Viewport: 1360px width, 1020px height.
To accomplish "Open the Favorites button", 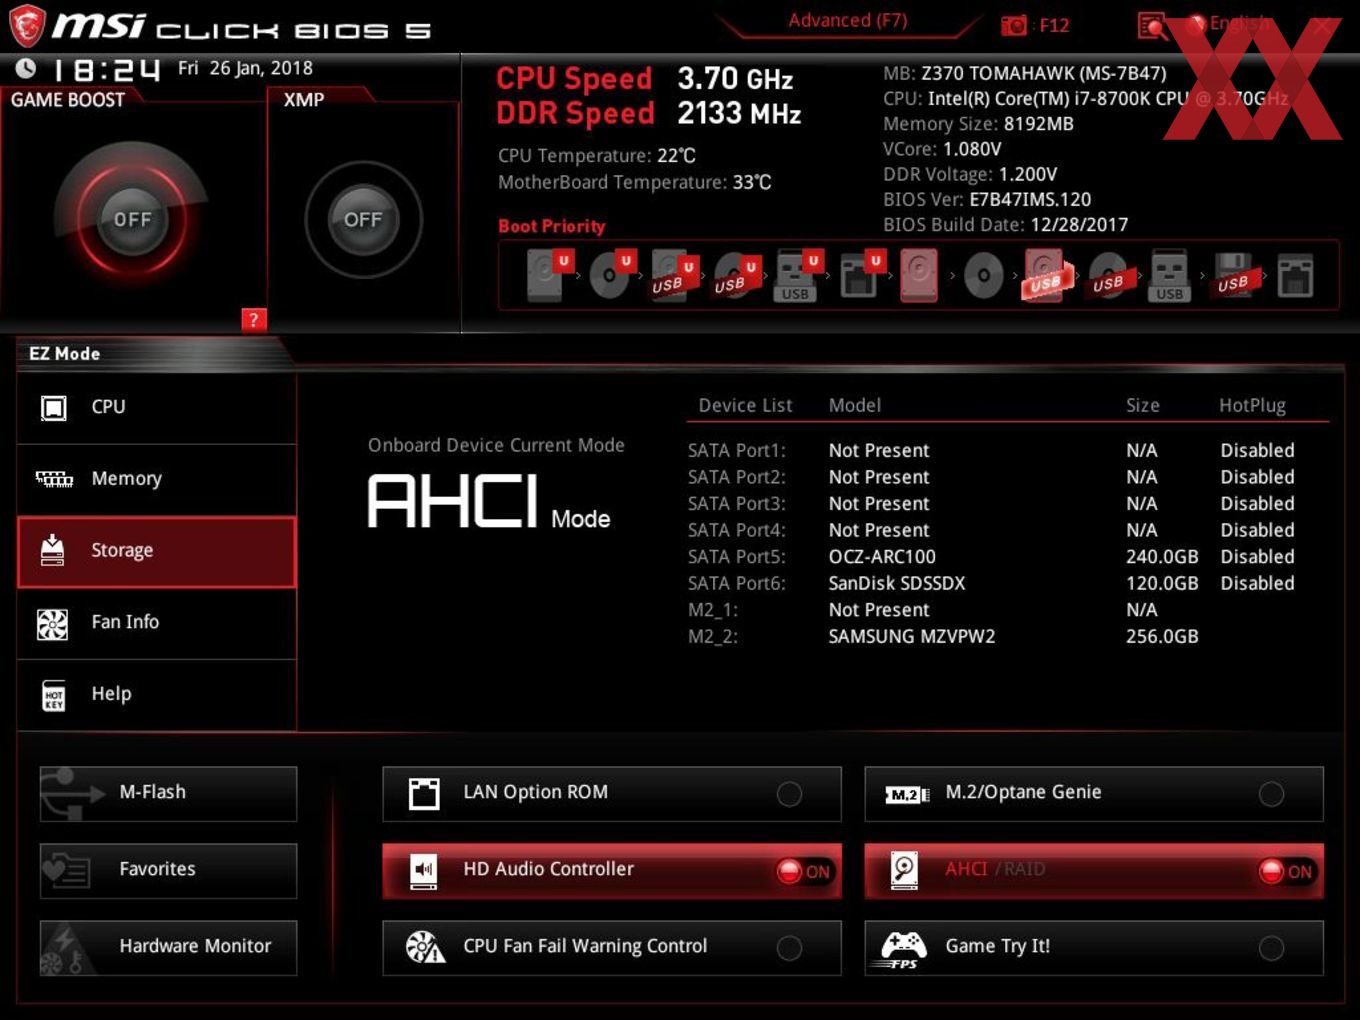I will click(x=168, y=870).
